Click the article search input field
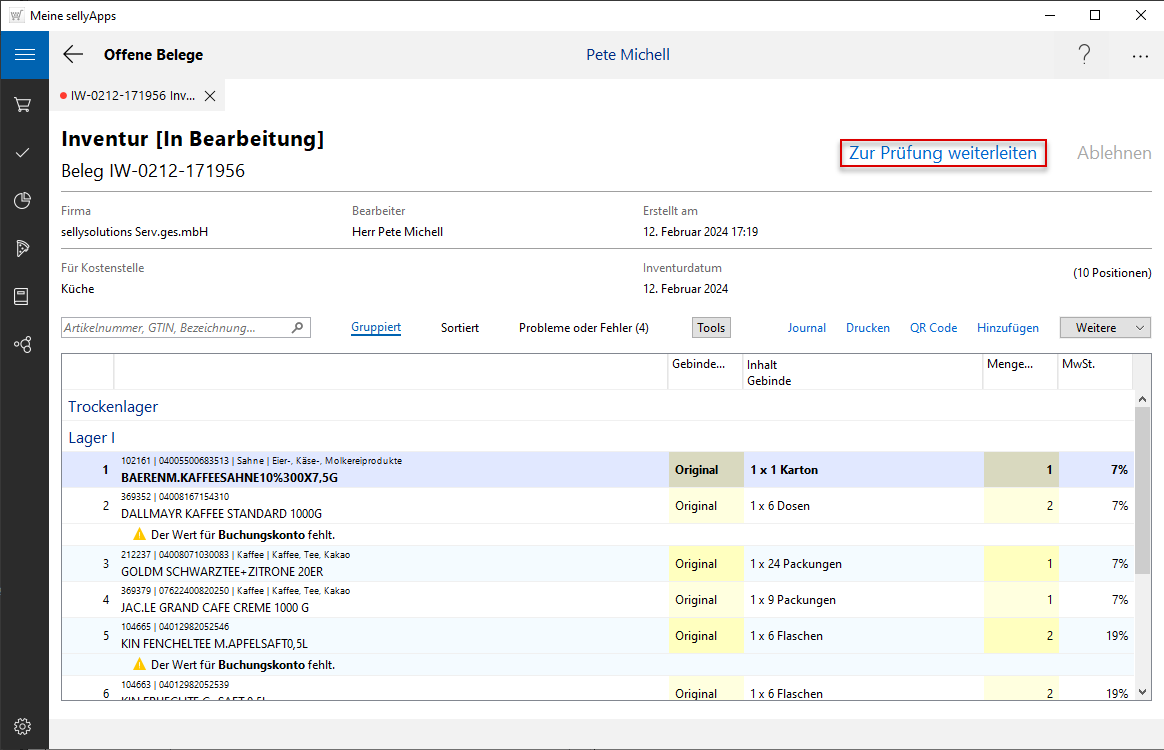The height and width of the screenshot is (750, 1164). (x=175, y=328)
